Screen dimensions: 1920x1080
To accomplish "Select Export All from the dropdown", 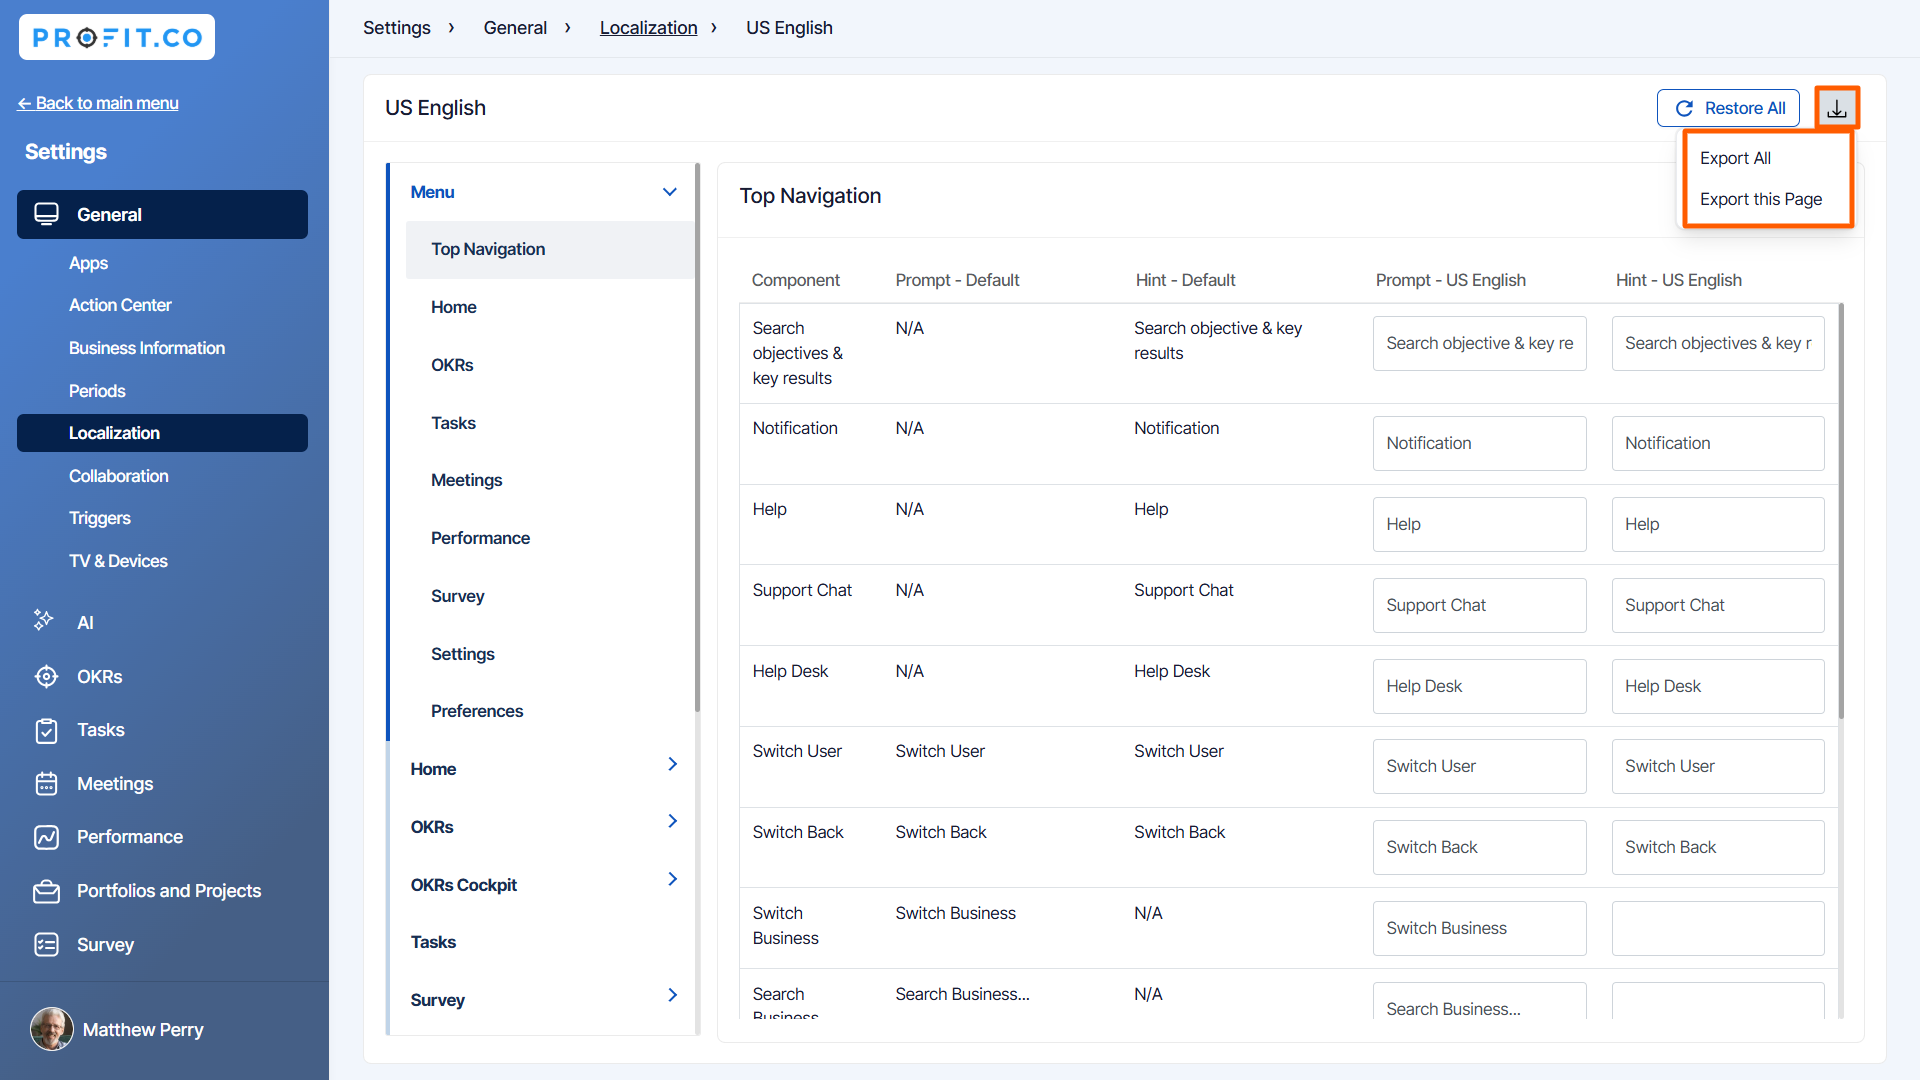I will [x=1735, y=158].
